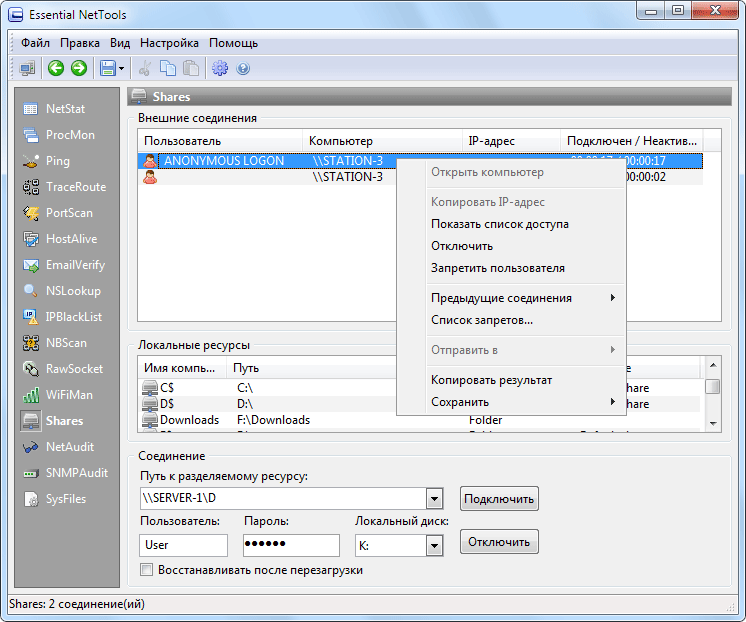Open the Помощь menu

[234, 43]
